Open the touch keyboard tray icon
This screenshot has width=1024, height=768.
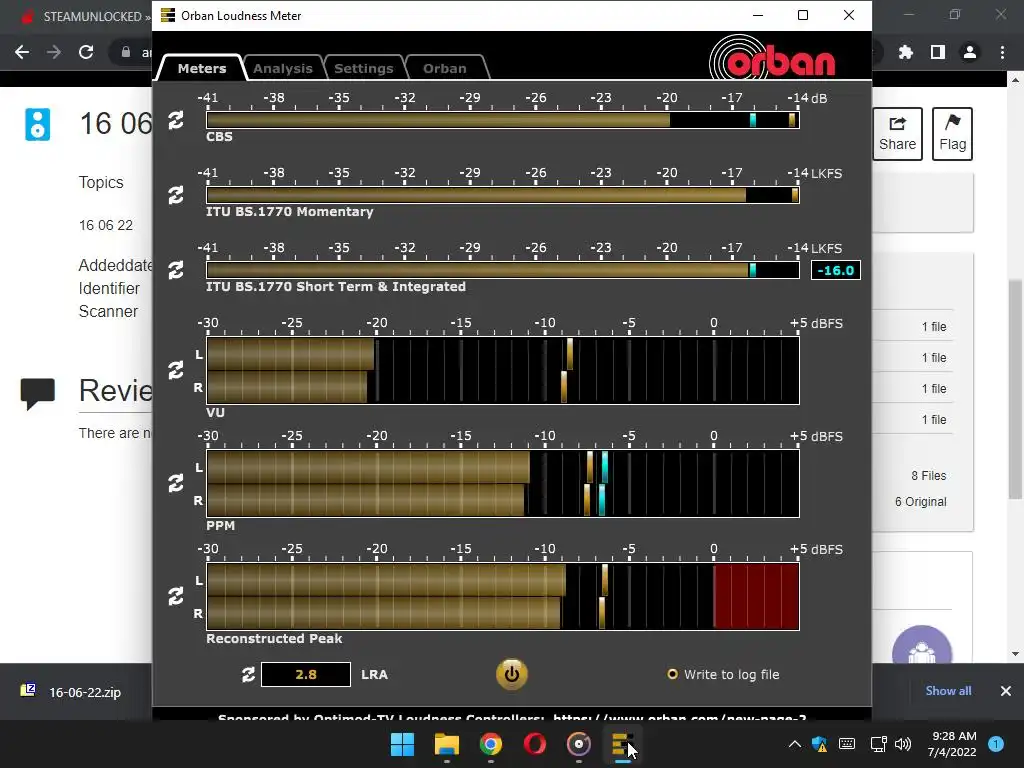tap(847, 744)
